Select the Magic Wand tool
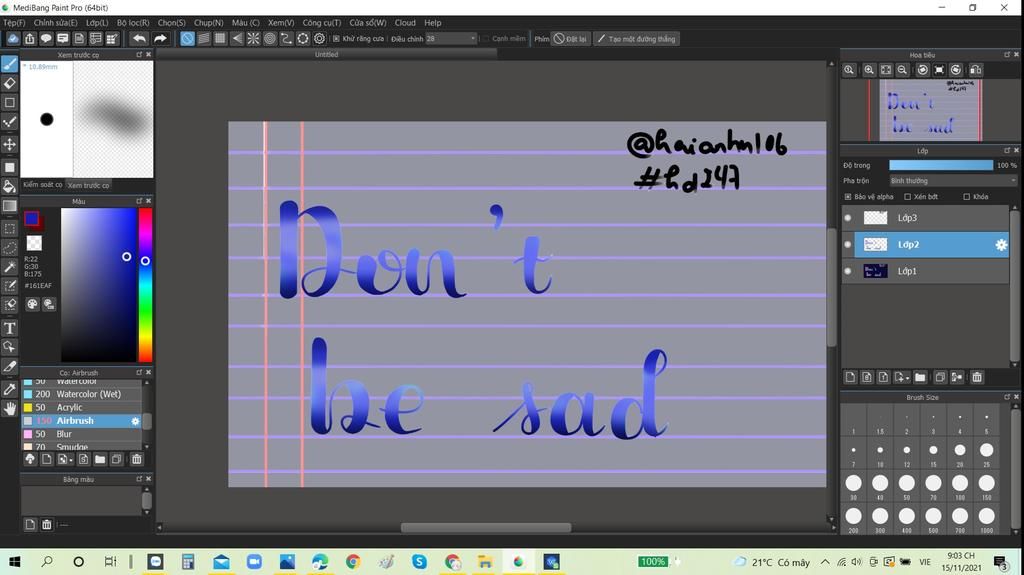1024x575 pixels. [10, 267]
